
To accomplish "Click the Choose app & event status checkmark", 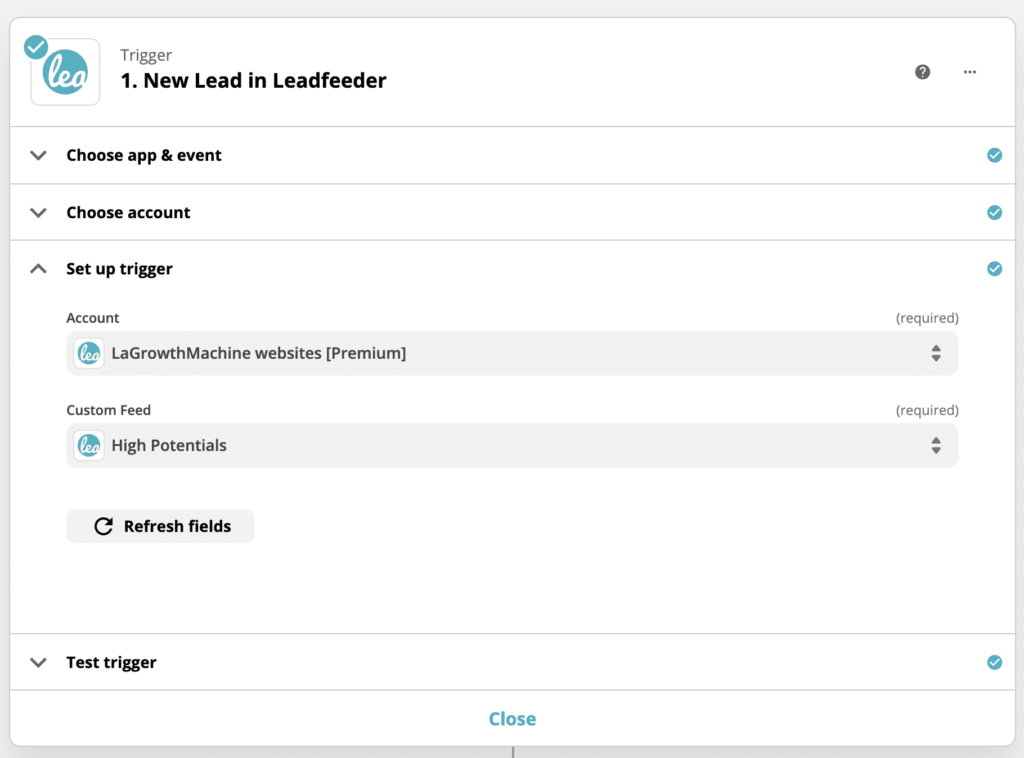I will click(x=994, y=155).
